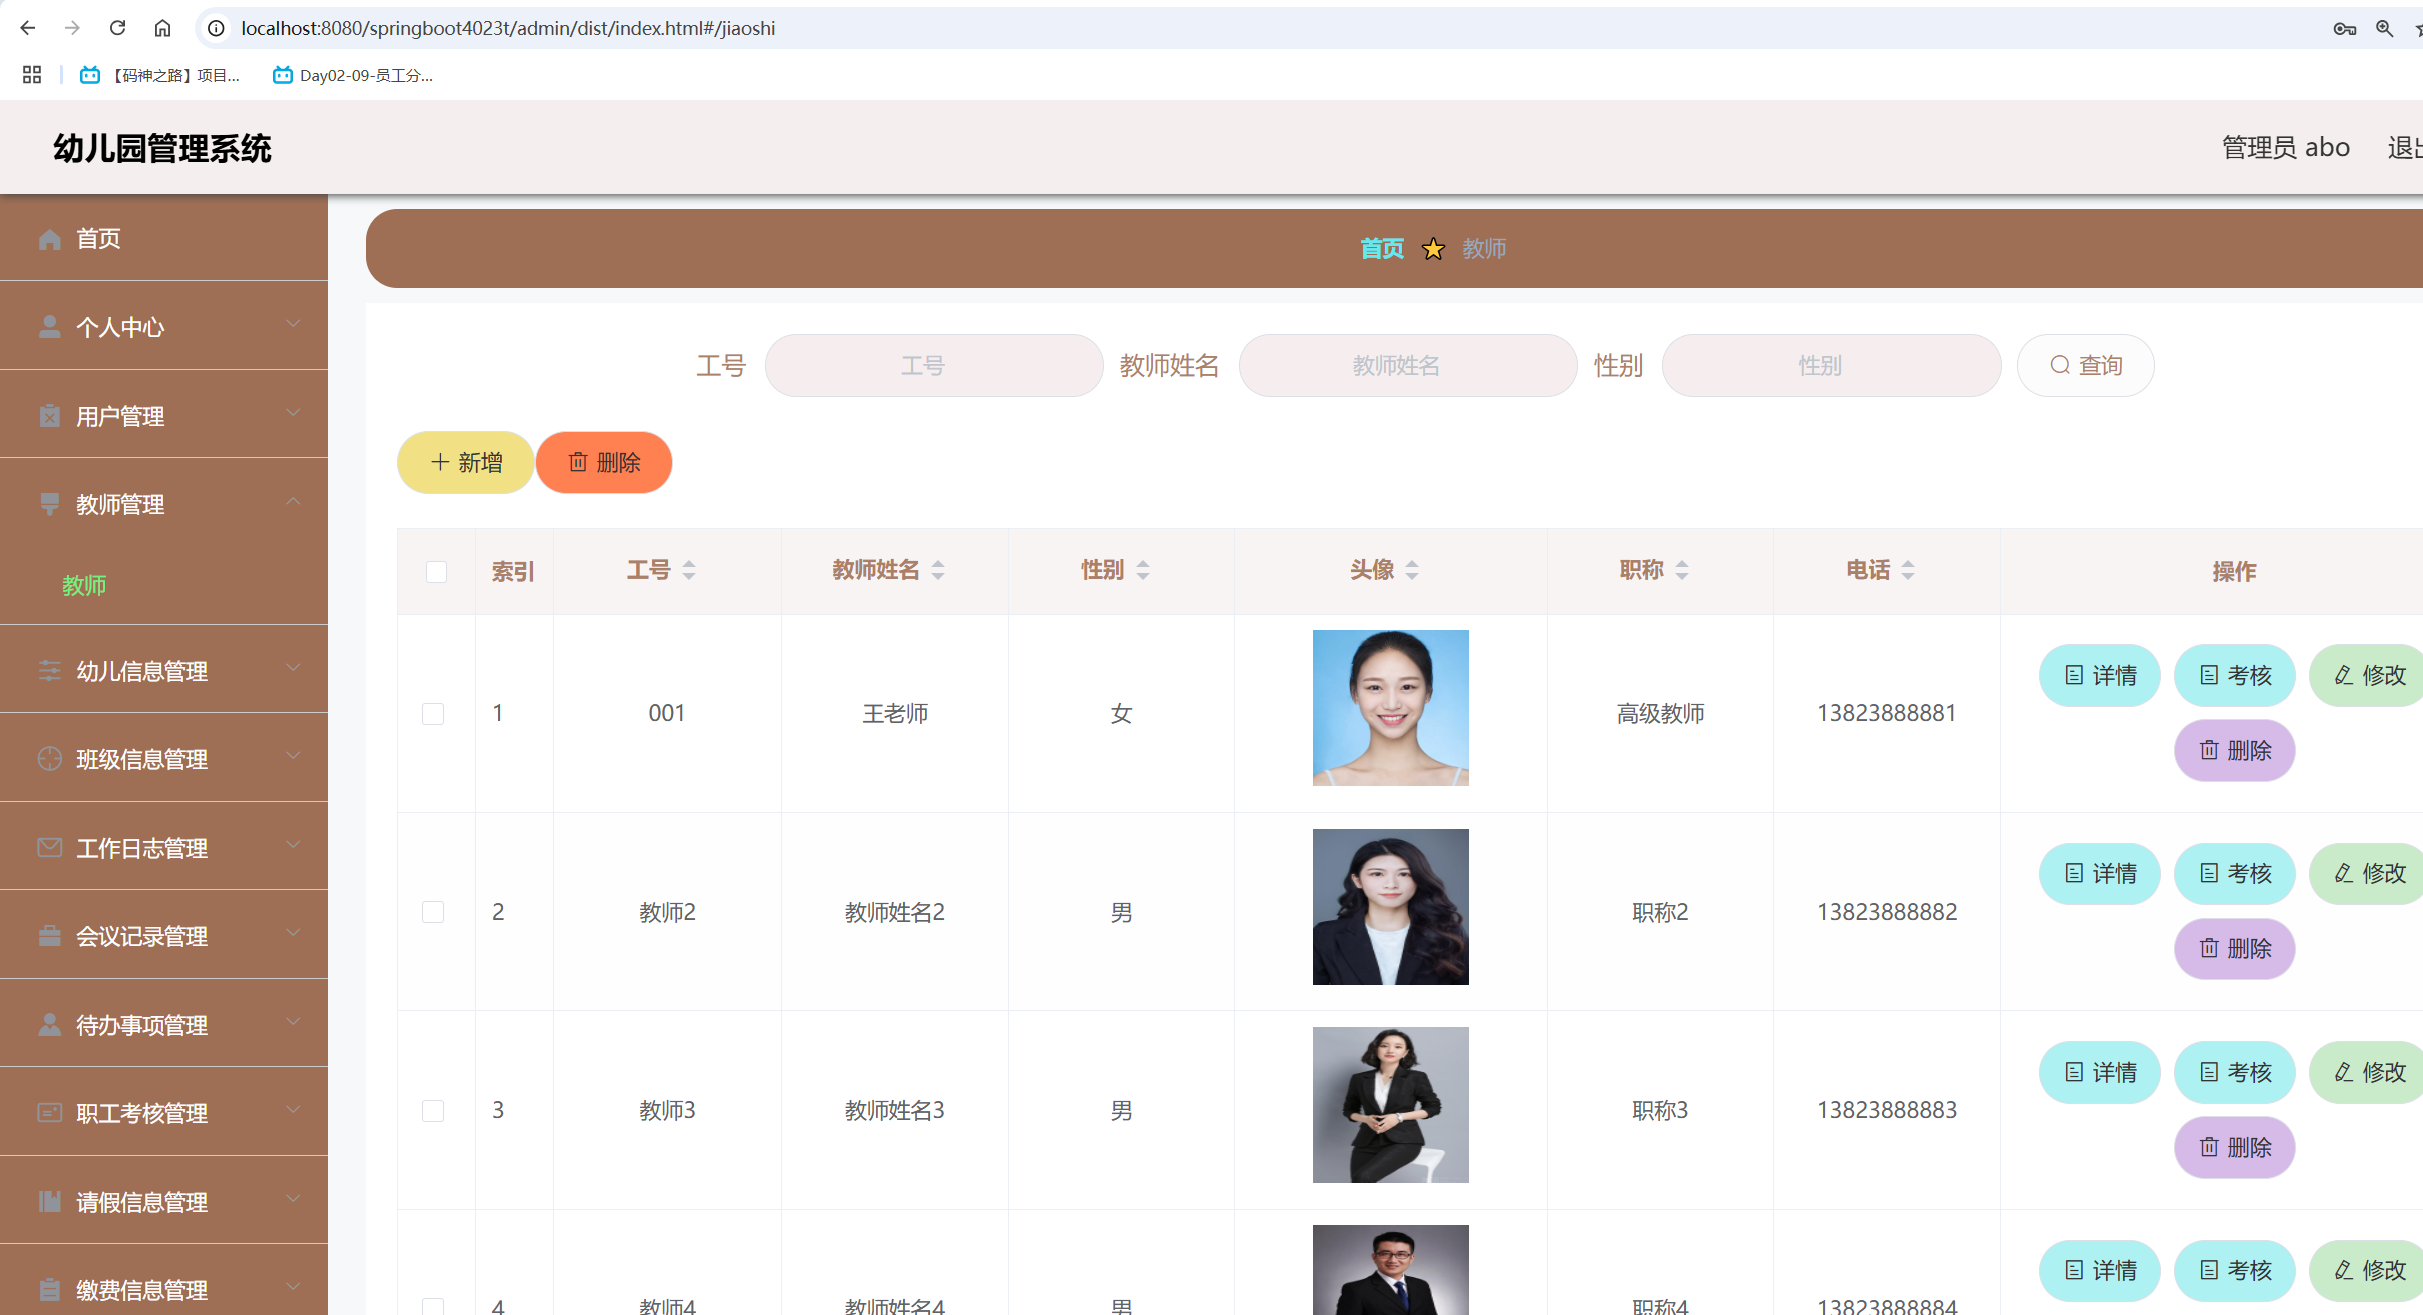Expand the 幼儿信息管理 menu chevron
Image resolution: width=2423 pixels, height=1315 pixels.
[x=293, y=668]
